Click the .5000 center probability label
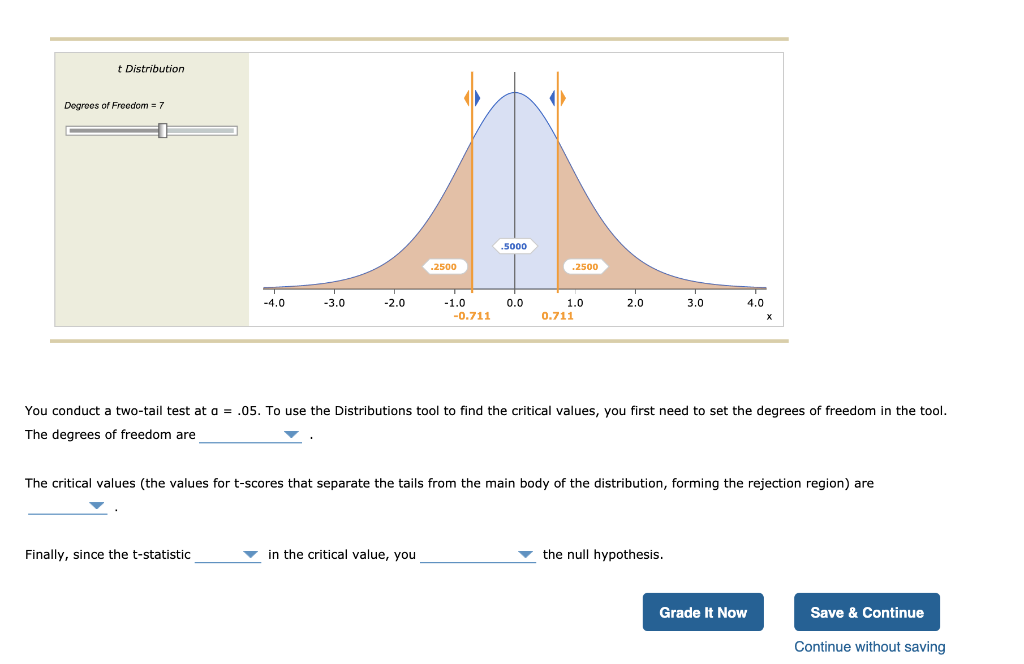This screenshot has height=664, width=1024. tap(514, 246)
